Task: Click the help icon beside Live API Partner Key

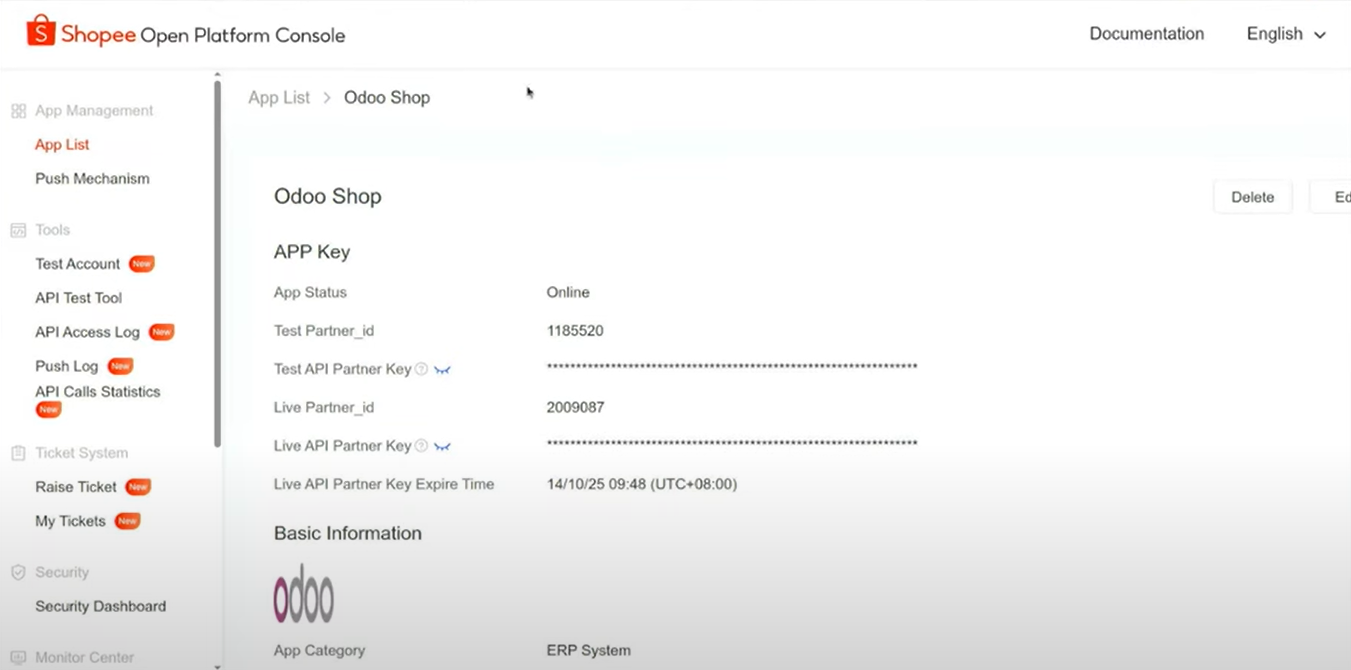Action: click(x=421, y=446)
